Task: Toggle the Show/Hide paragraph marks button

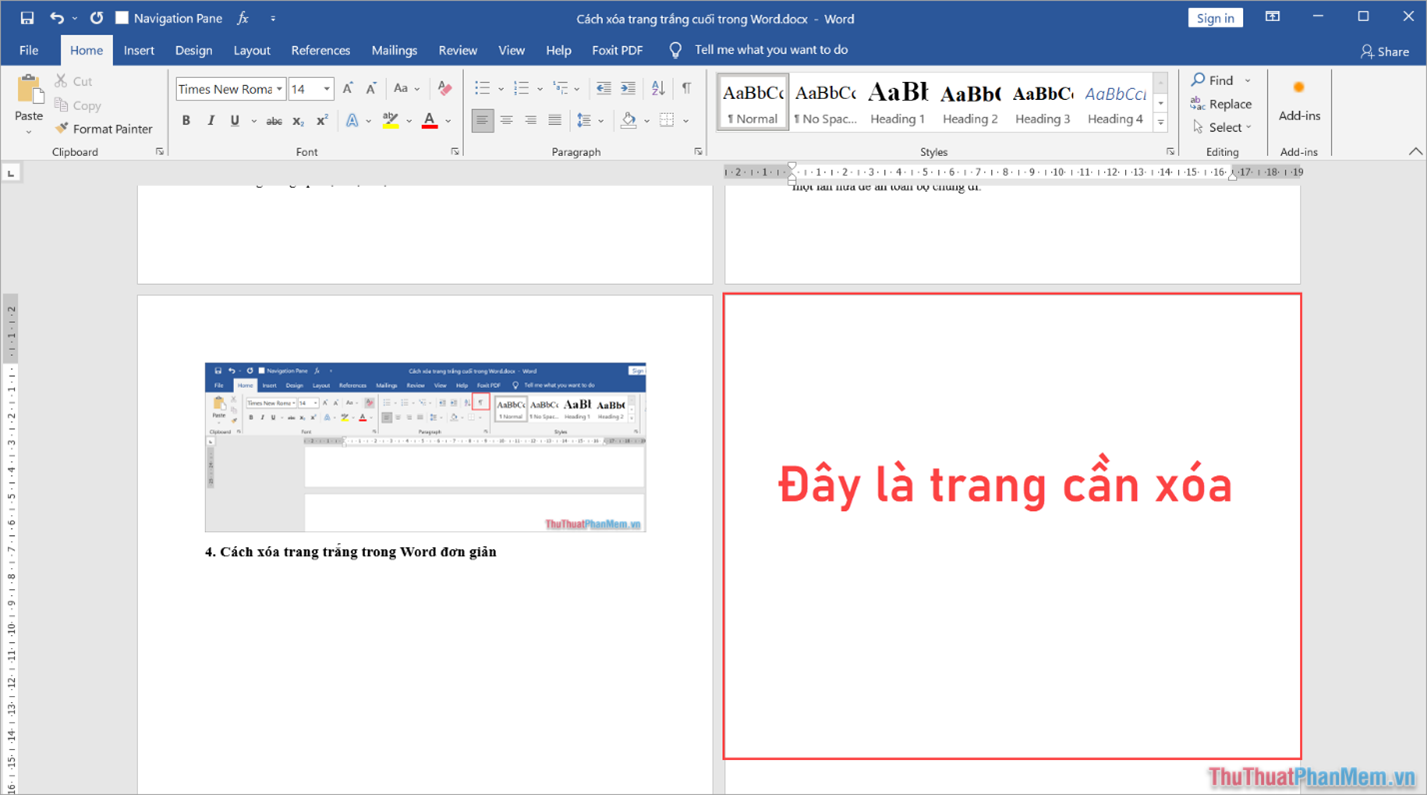Action: point(686,88)
